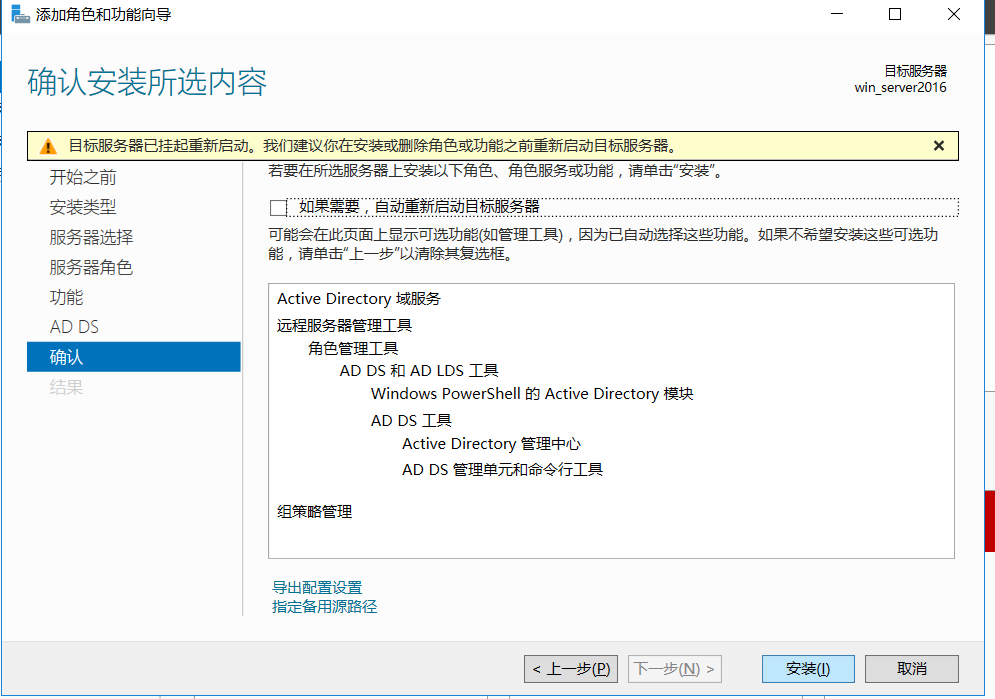The width and height of the screenshot is (995, 699).
Task: Go to the 安装类型 step
Action: [x=83, y=207]
